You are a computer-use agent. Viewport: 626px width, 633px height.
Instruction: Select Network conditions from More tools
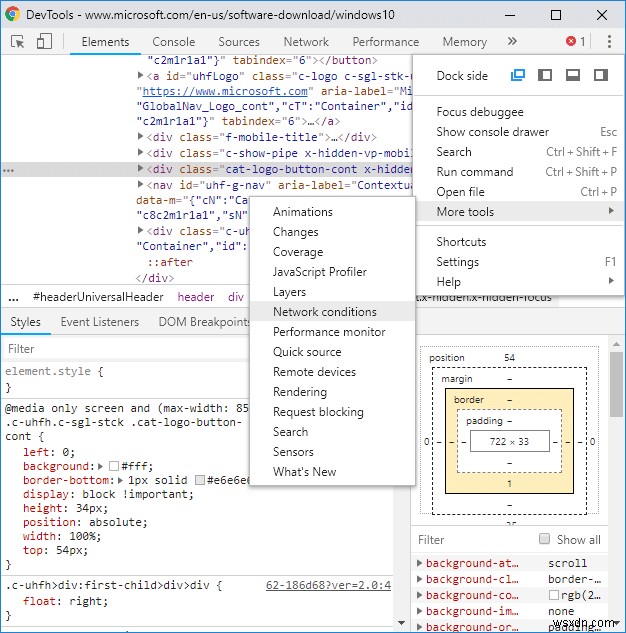[x=325, y=312]
